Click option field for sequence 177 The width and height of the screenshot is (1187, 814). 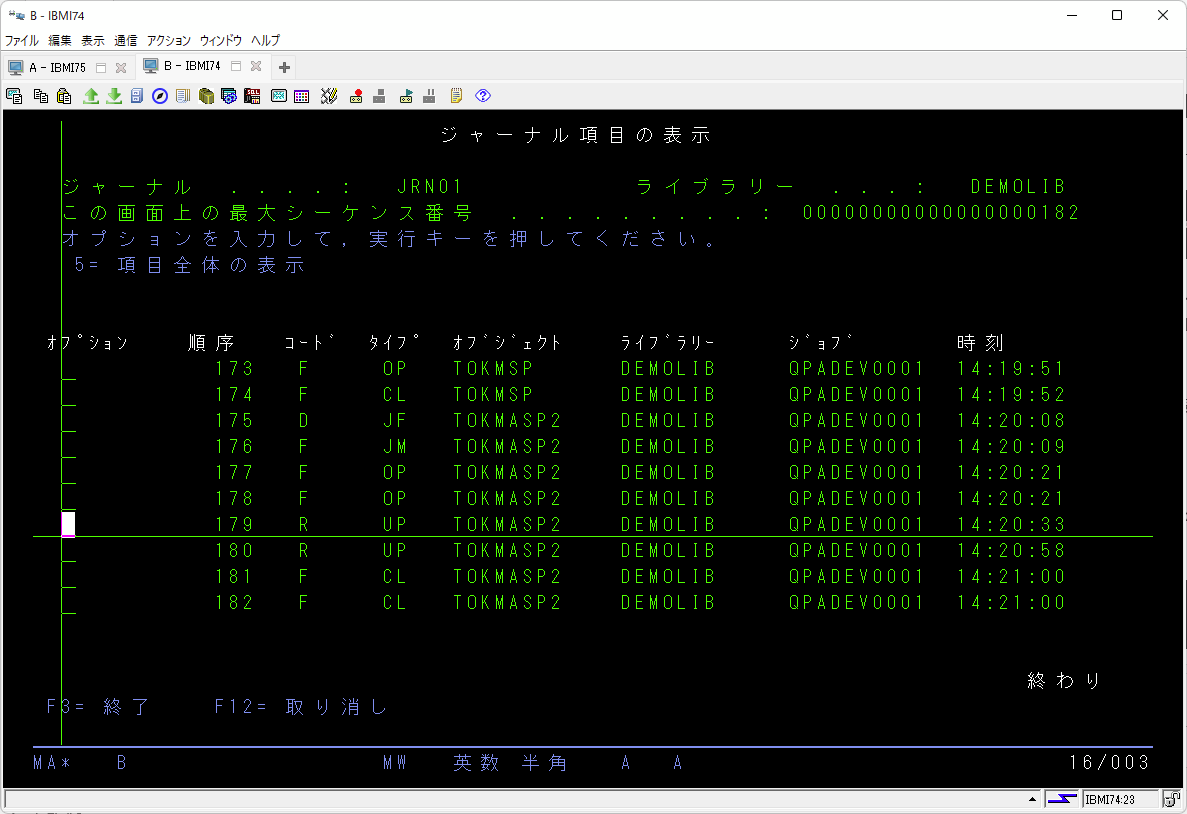68,472
